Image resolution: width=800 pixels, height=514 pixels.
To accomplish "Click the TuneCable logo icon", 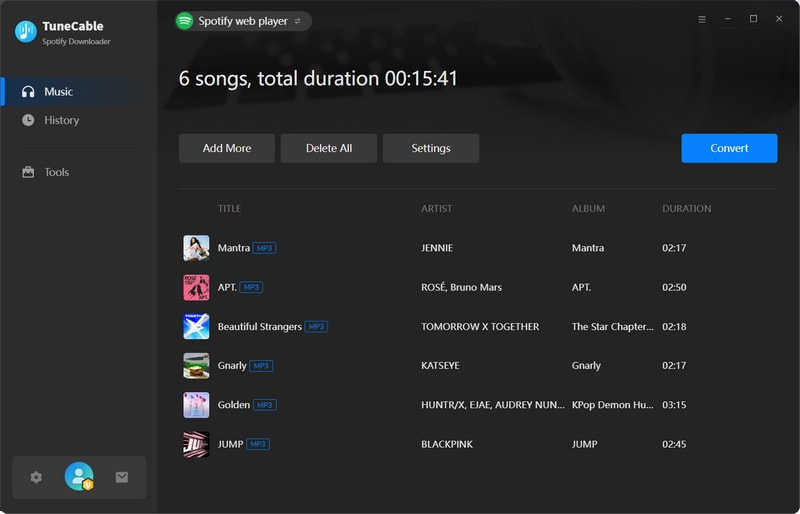I will pos(26,32).
